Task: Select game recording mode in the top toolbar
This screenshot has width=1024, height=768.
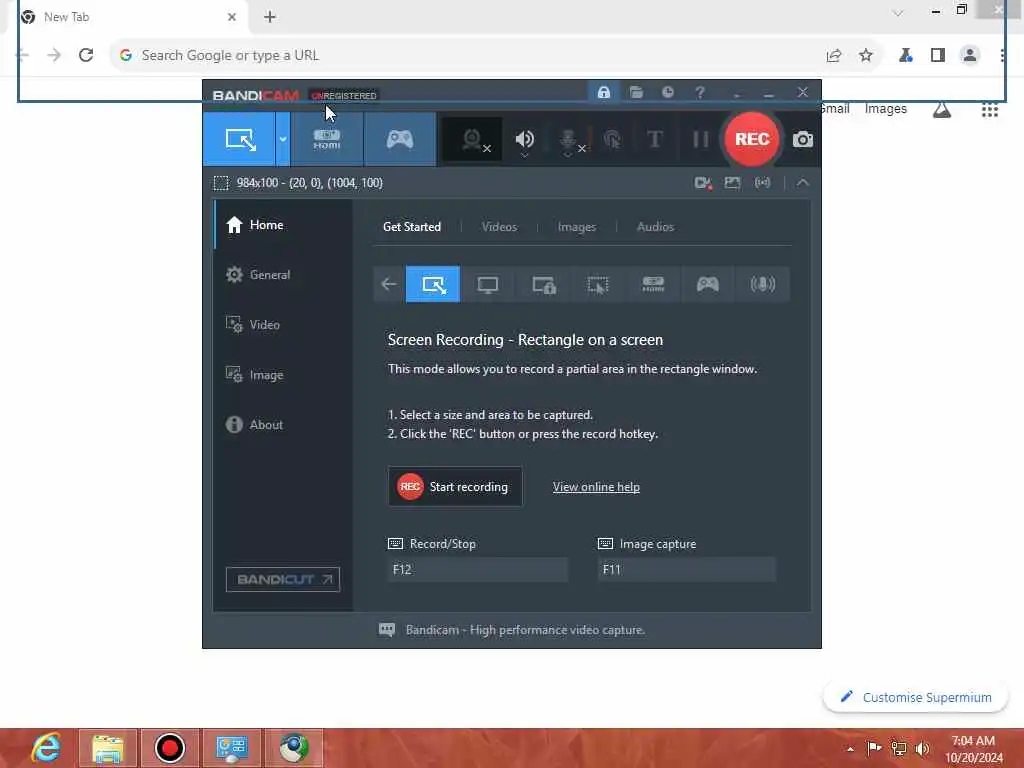Action: 400,139
